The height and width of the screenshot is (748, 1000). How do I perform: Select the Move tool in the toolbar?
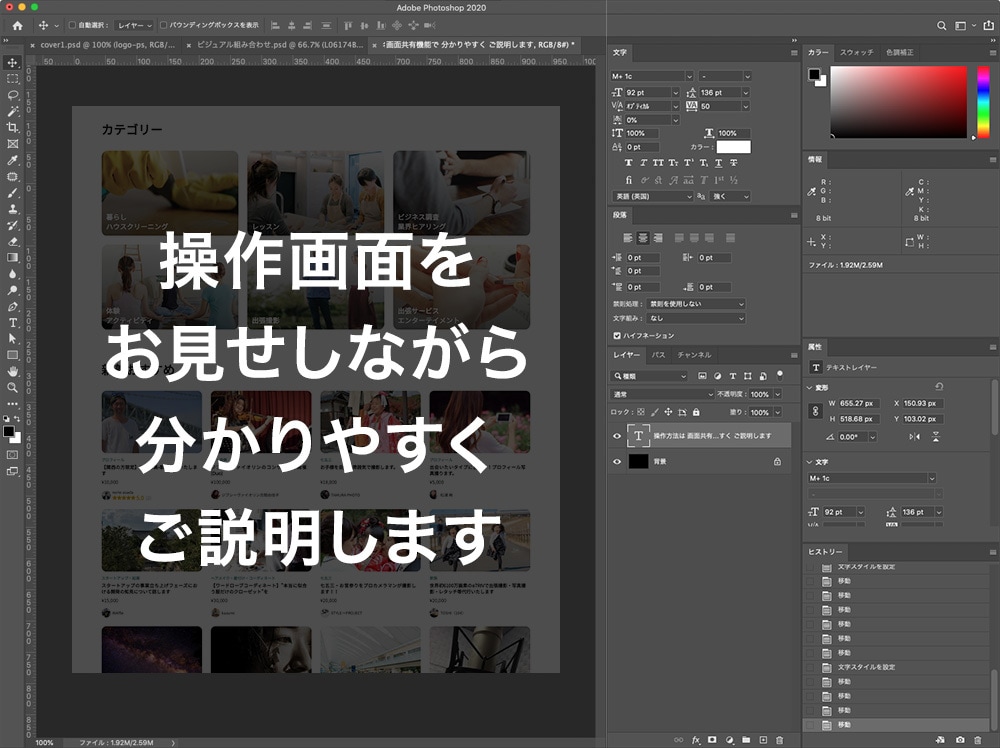(12, 62)
